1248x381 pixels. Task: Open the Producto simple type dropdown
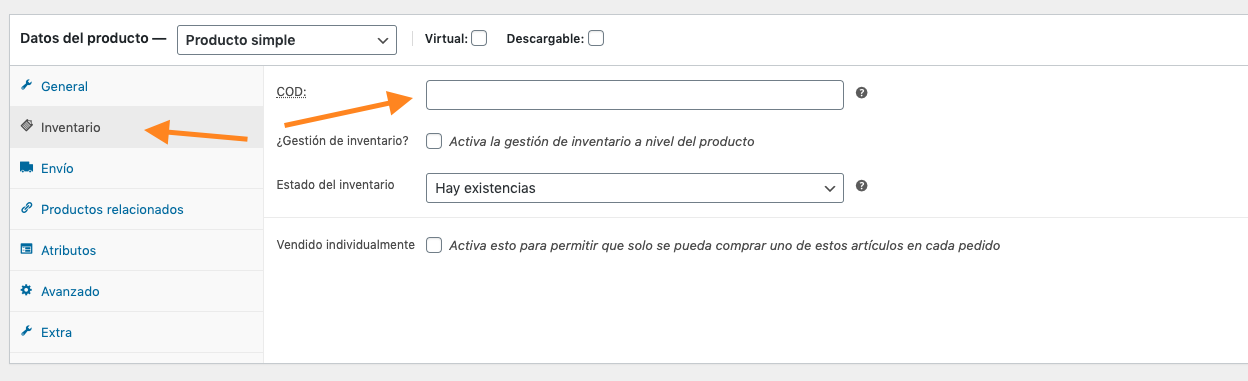tap(287, 40)
